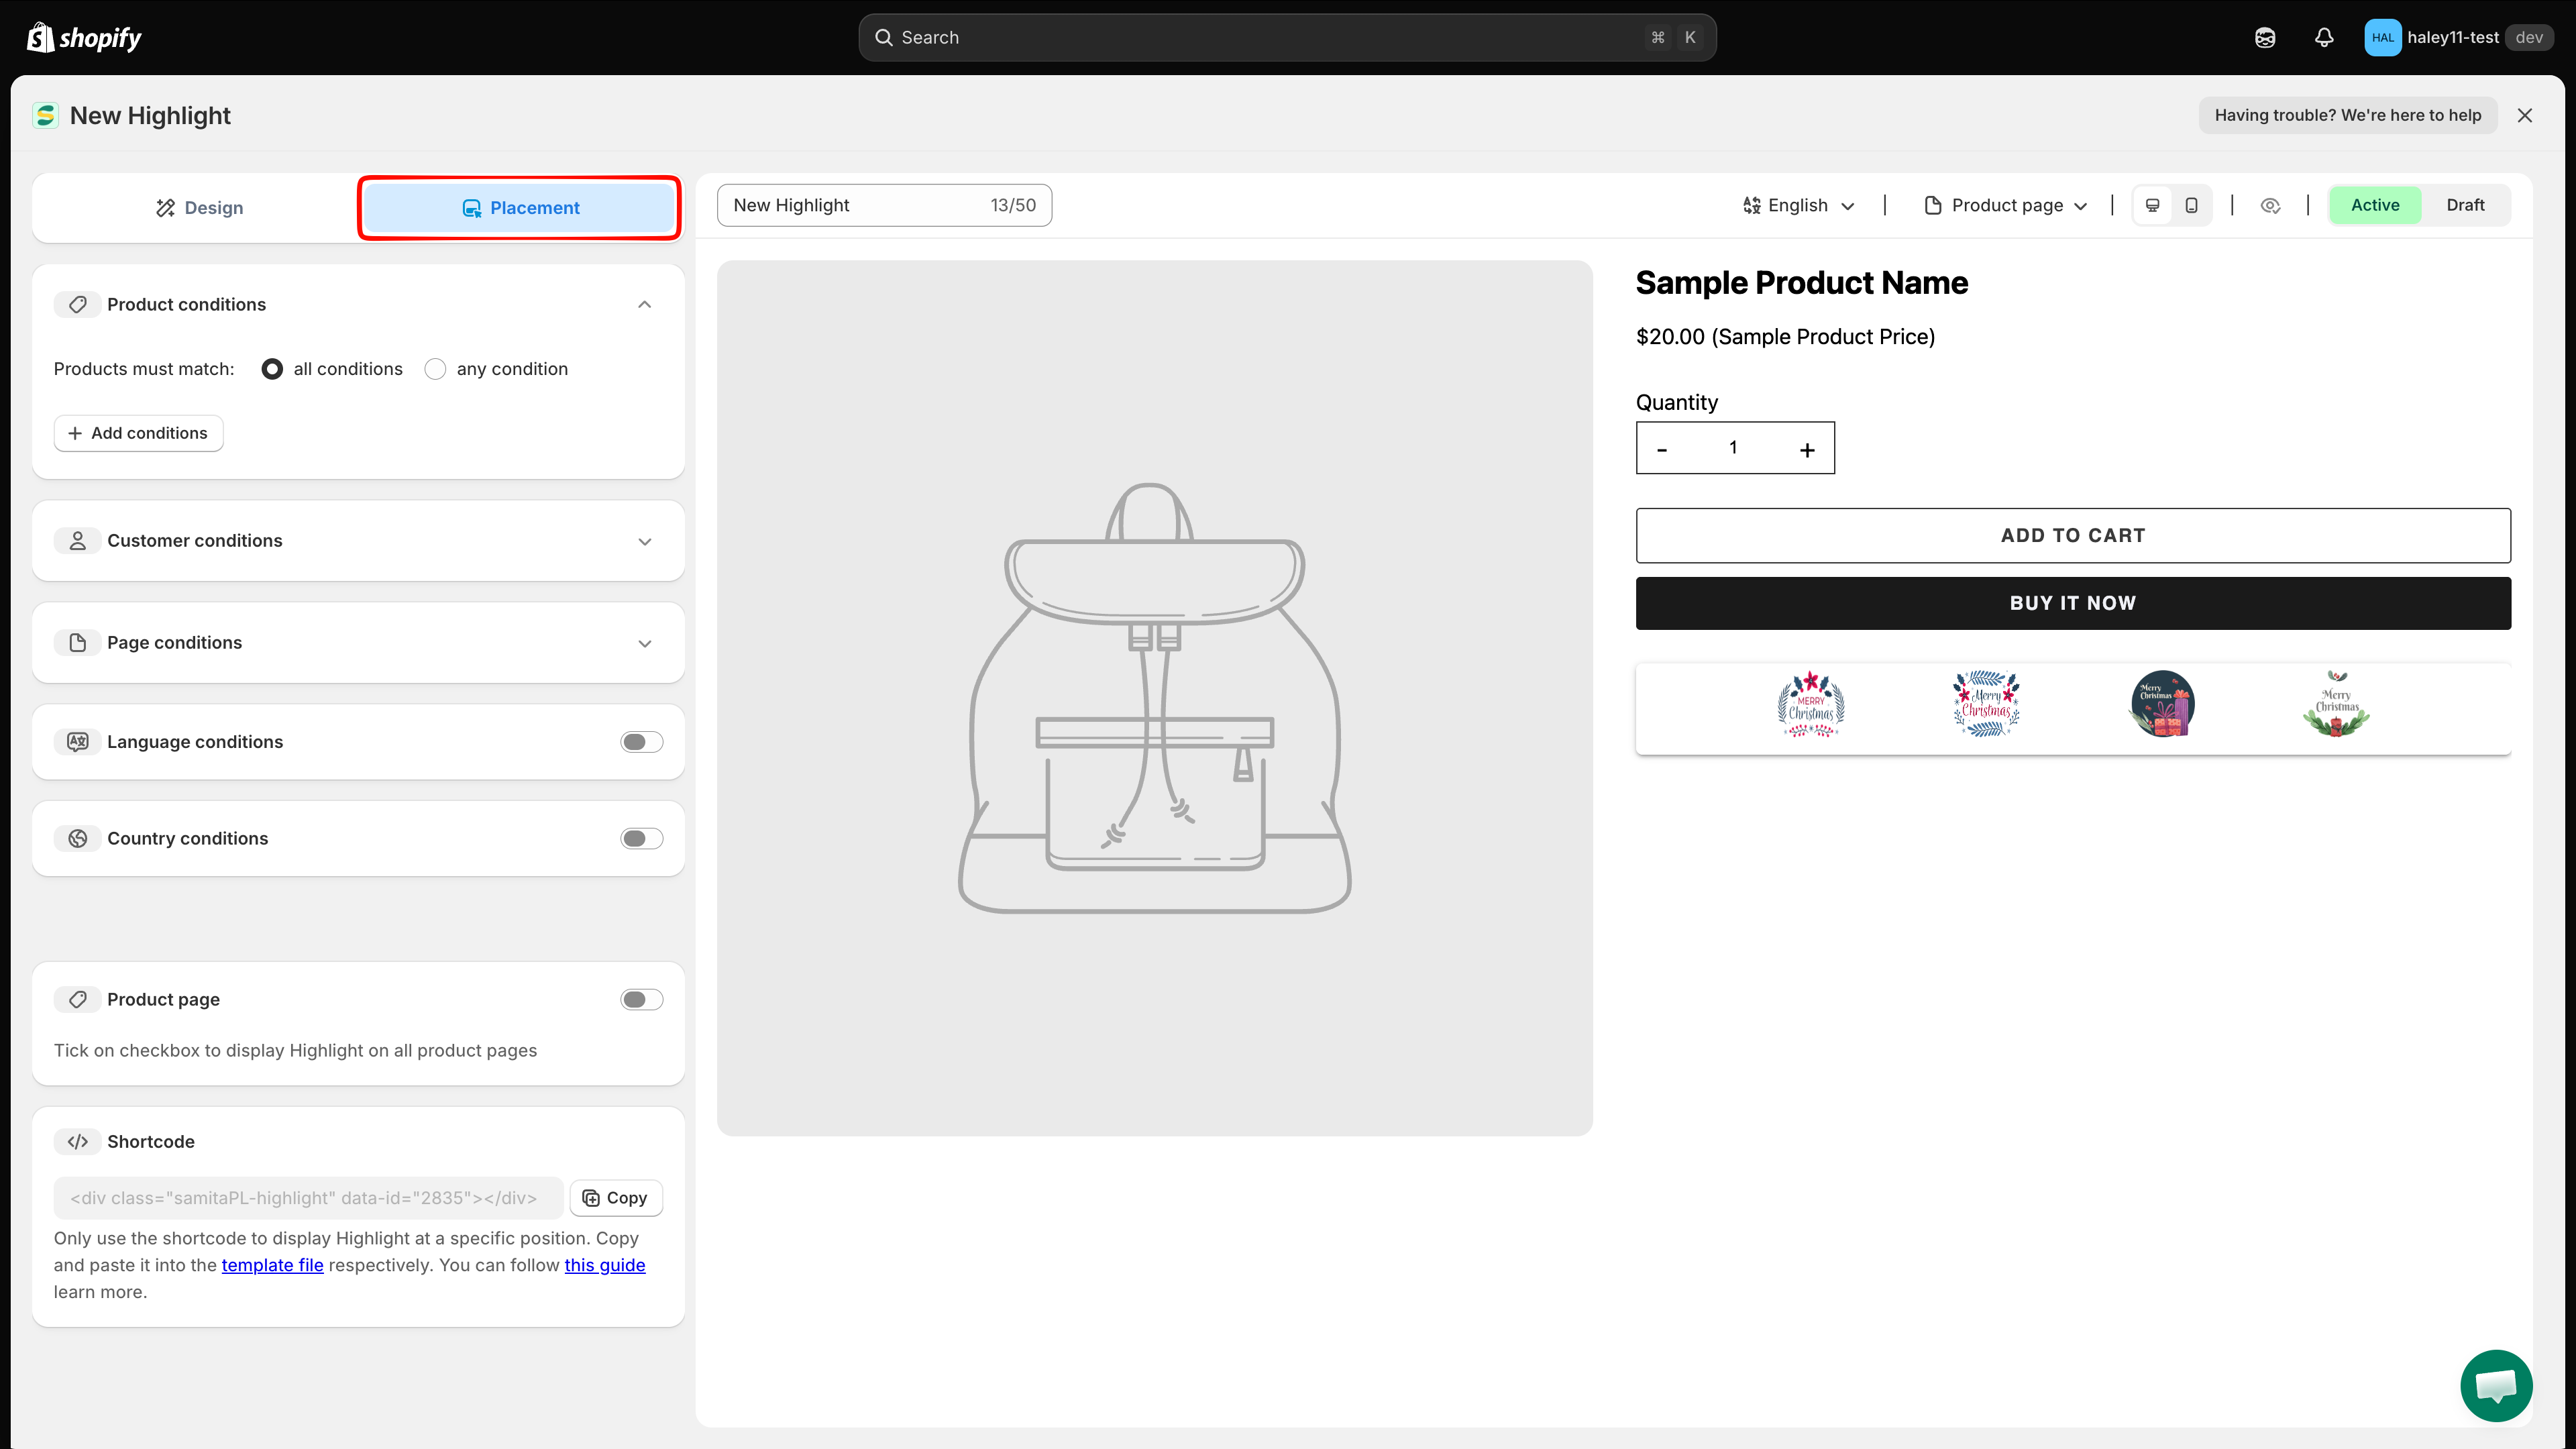
Task: Open the English language dropdown
Action: [1798, 205]
